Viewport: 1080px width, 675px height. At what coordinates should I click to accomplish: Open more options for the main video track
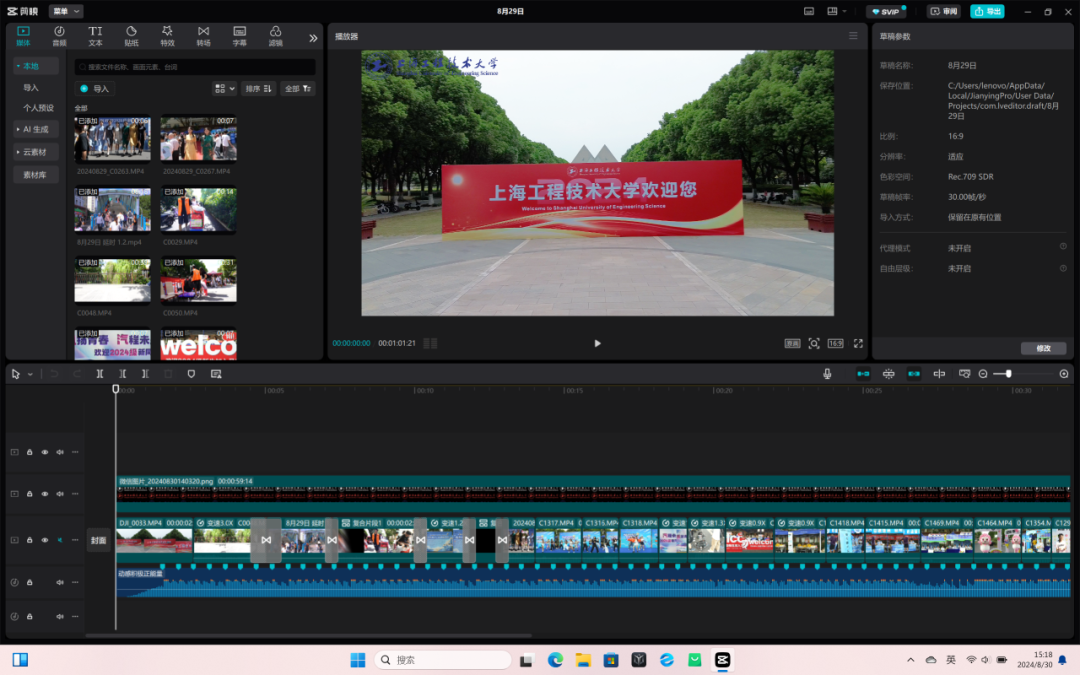(x=75, y=541)
